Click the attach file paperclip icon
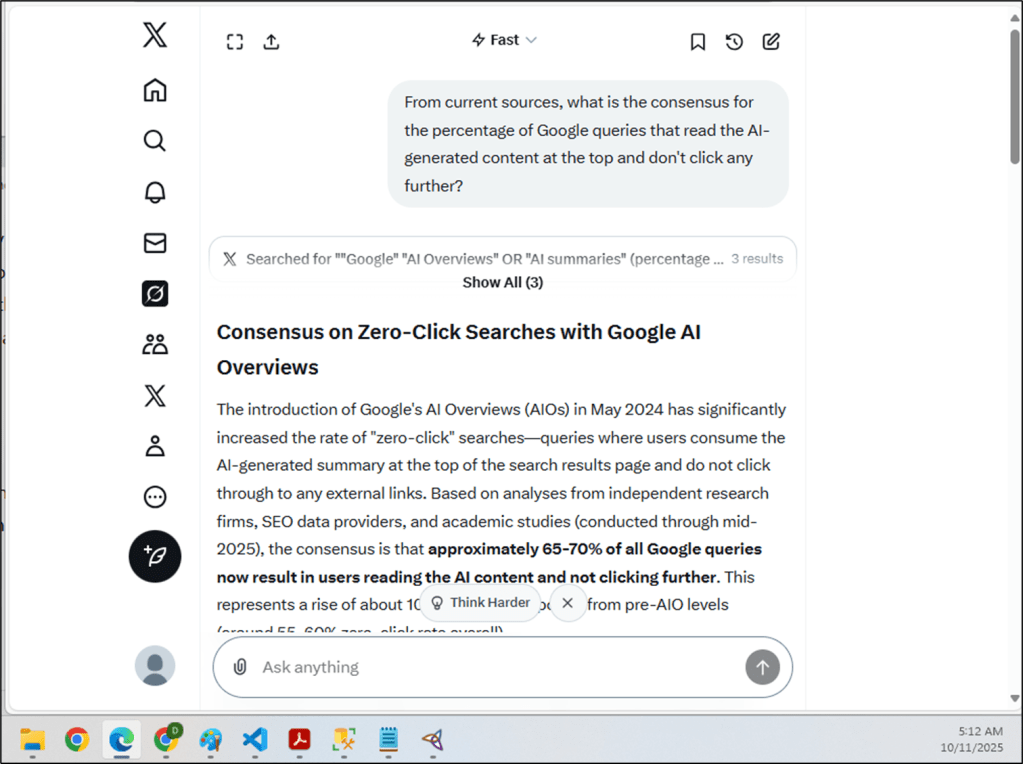Screen dimensions: 1023x764 coord(240,667)
